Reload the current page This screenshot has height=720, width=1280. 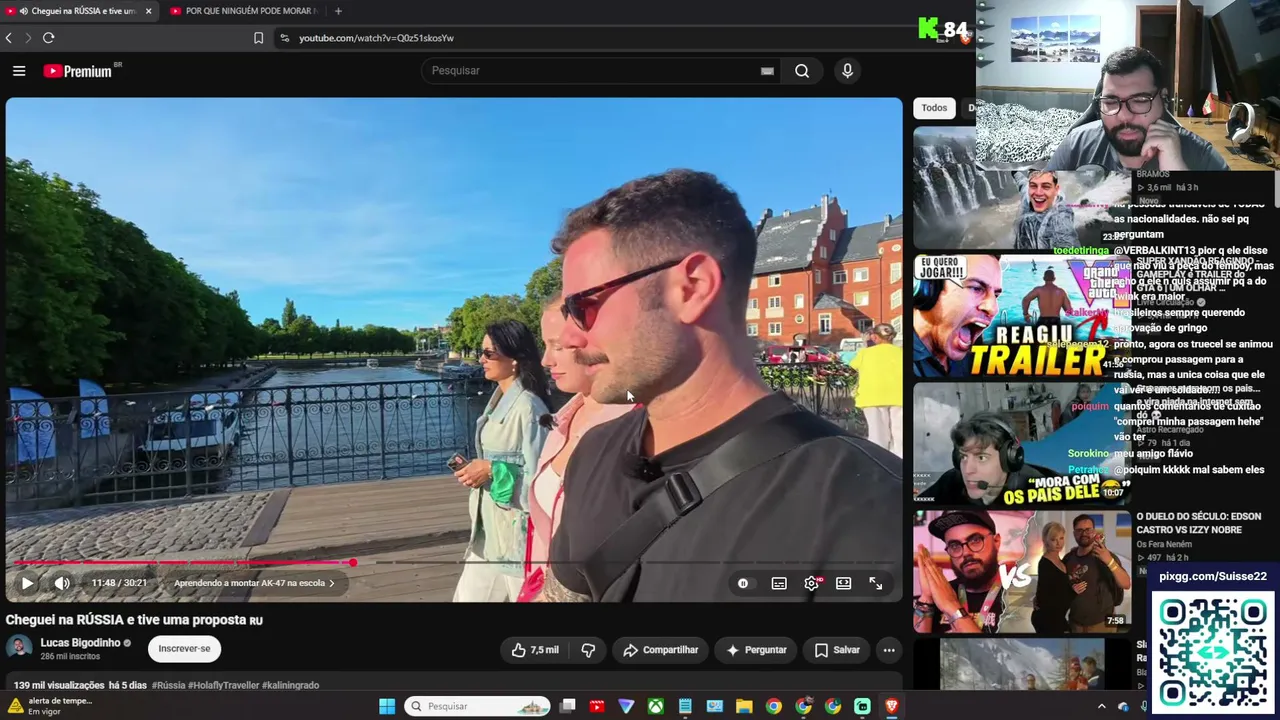point(48,38)
